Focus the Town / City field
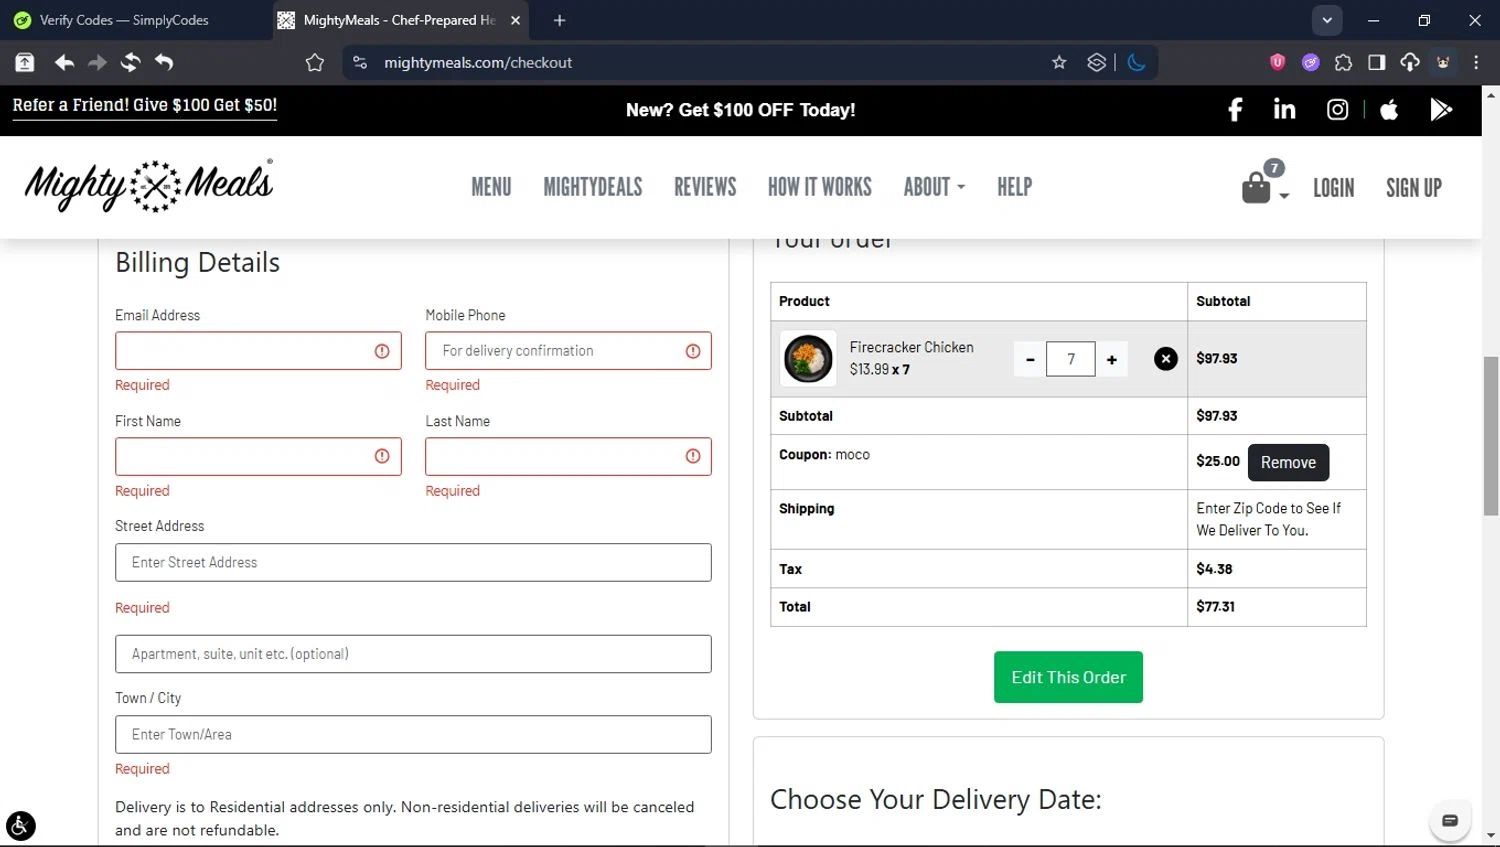Viewport: 1500px width, 847px height. [413, 734]
